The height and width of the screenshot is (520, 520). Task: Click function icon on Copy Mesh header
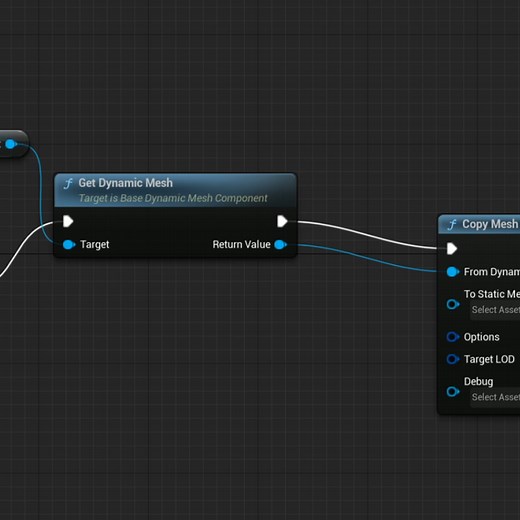coord(452,225)
